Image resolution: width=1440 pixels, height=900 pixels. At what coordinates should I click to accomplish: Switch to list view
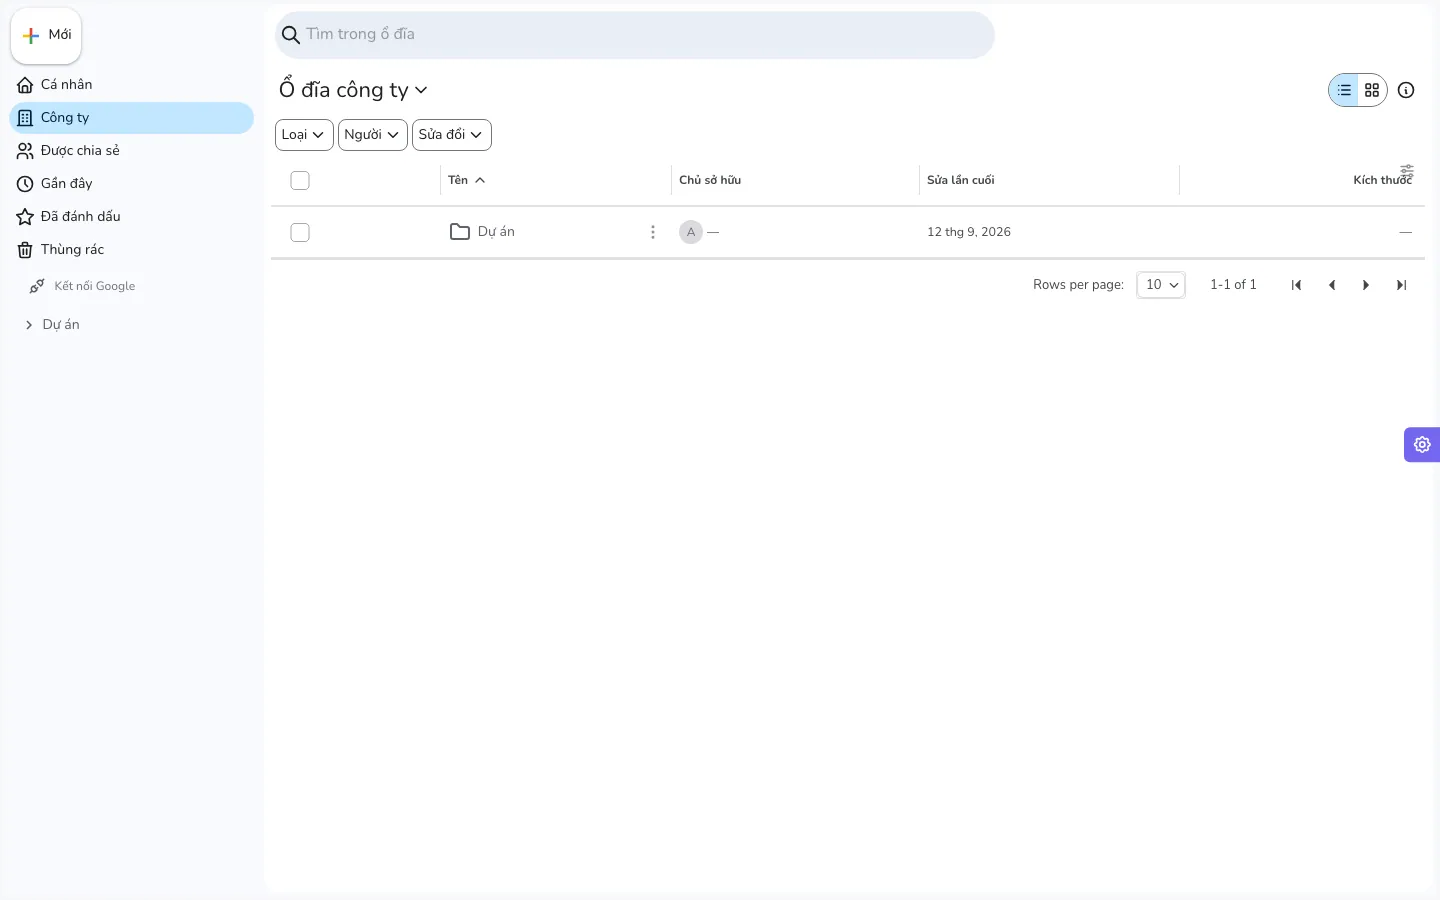pos(1344,90)
